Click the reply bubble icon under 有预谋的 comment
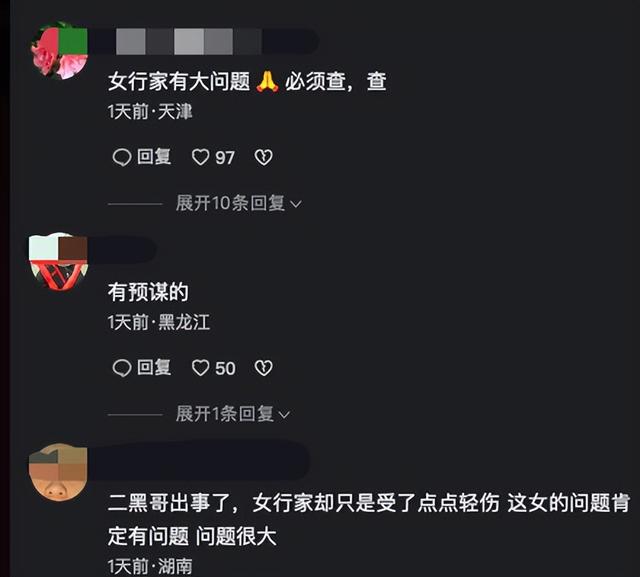The width and height of the screenshot is (640, 577). [x=122, y=368]
